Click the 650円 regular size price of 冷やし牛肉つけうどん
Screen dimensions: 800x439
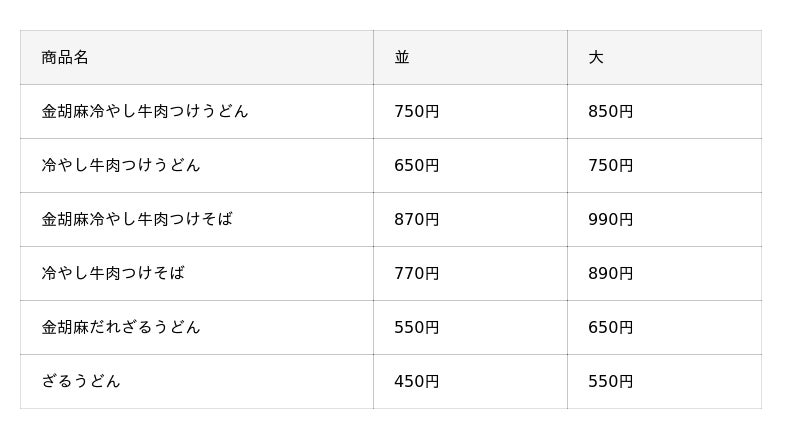click(x=417, y=165)
